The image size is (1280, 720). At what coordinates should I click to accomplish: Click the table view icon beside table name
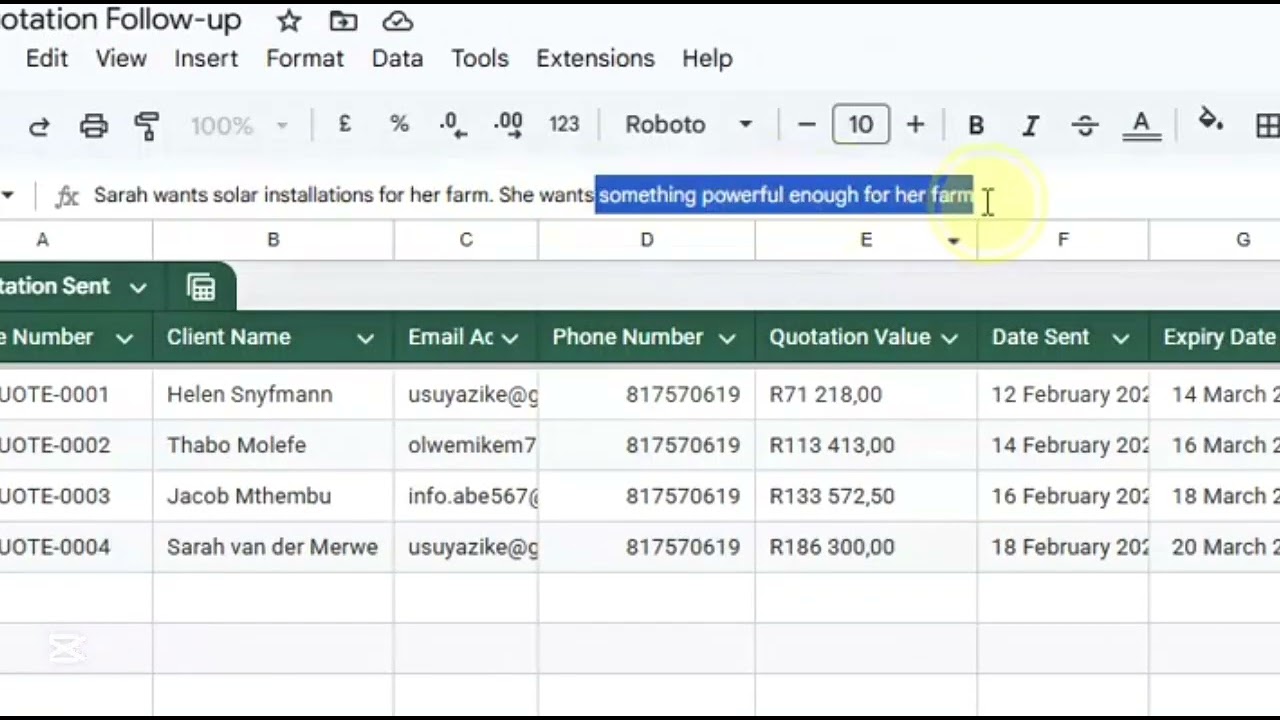201,288
